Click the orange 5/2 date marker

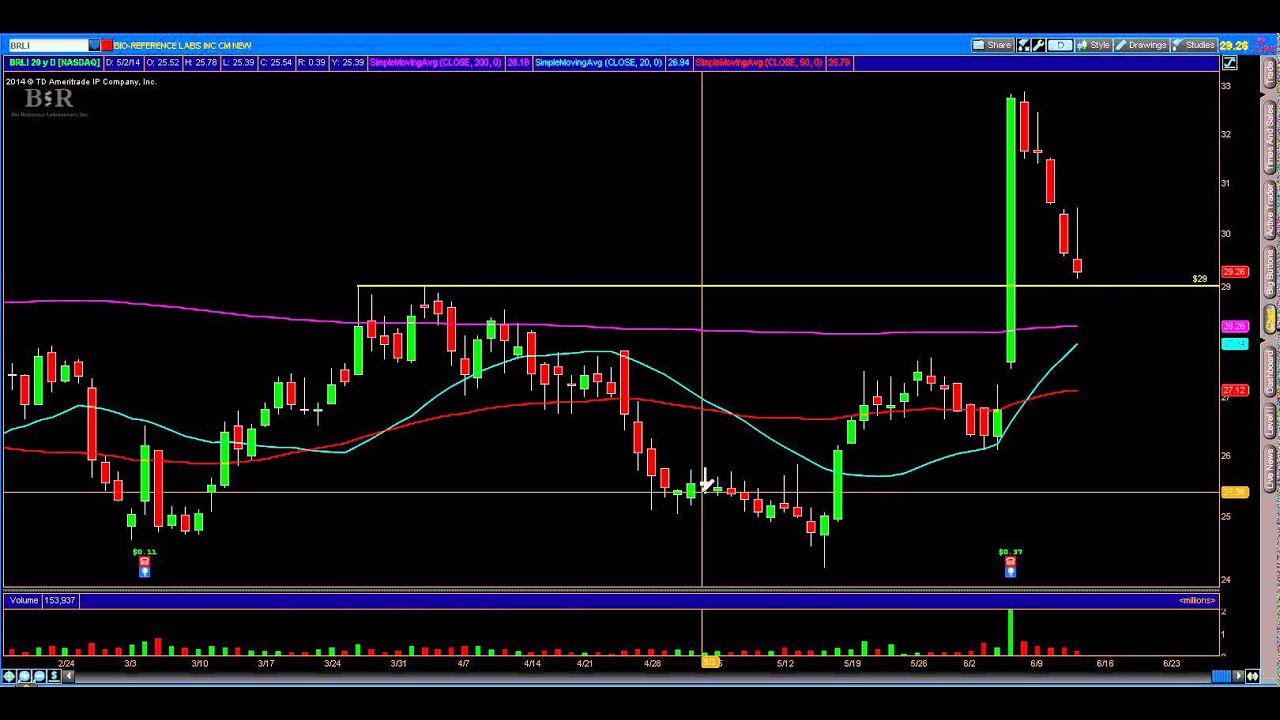[711, 662]
